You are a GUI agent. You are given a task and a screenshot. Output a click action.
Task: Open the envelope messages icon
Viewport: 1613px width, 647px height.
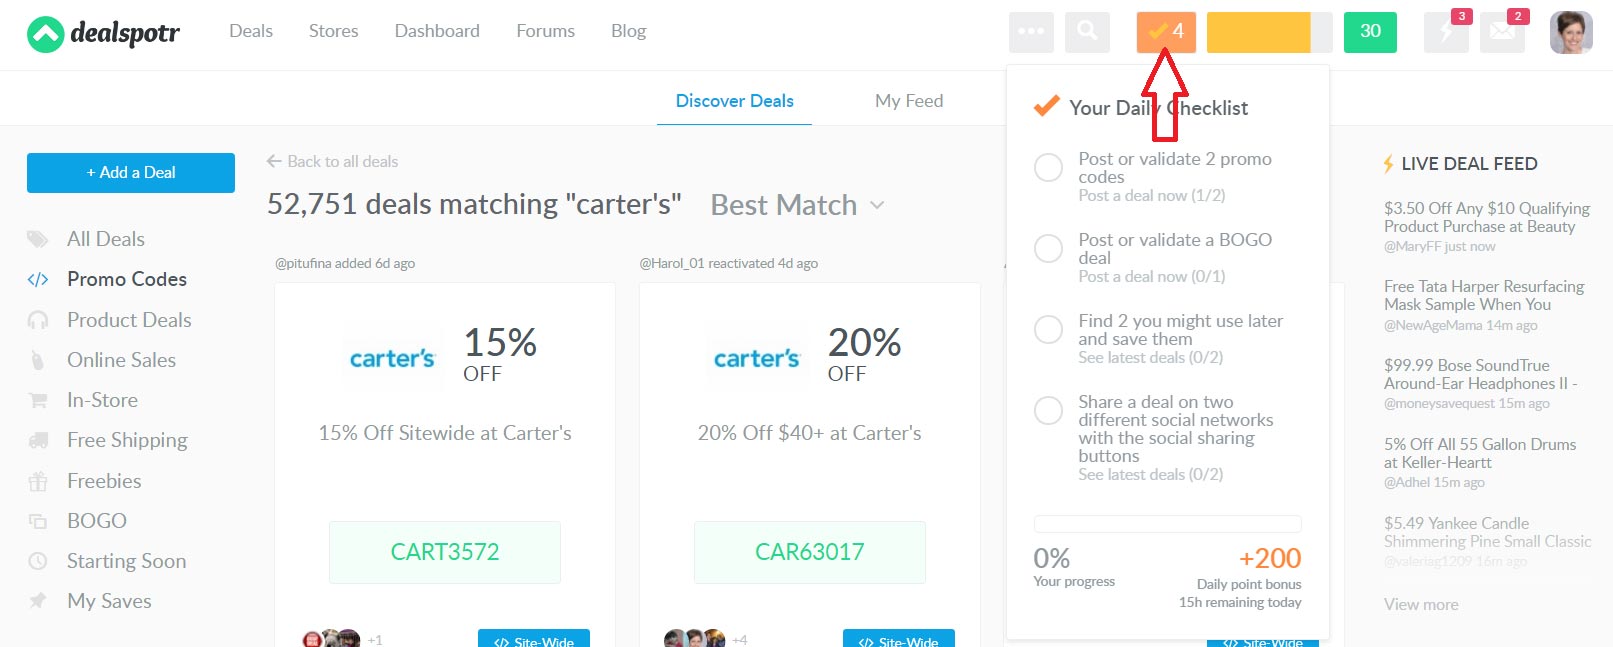pyautogui.click(x=1502, y=32)
